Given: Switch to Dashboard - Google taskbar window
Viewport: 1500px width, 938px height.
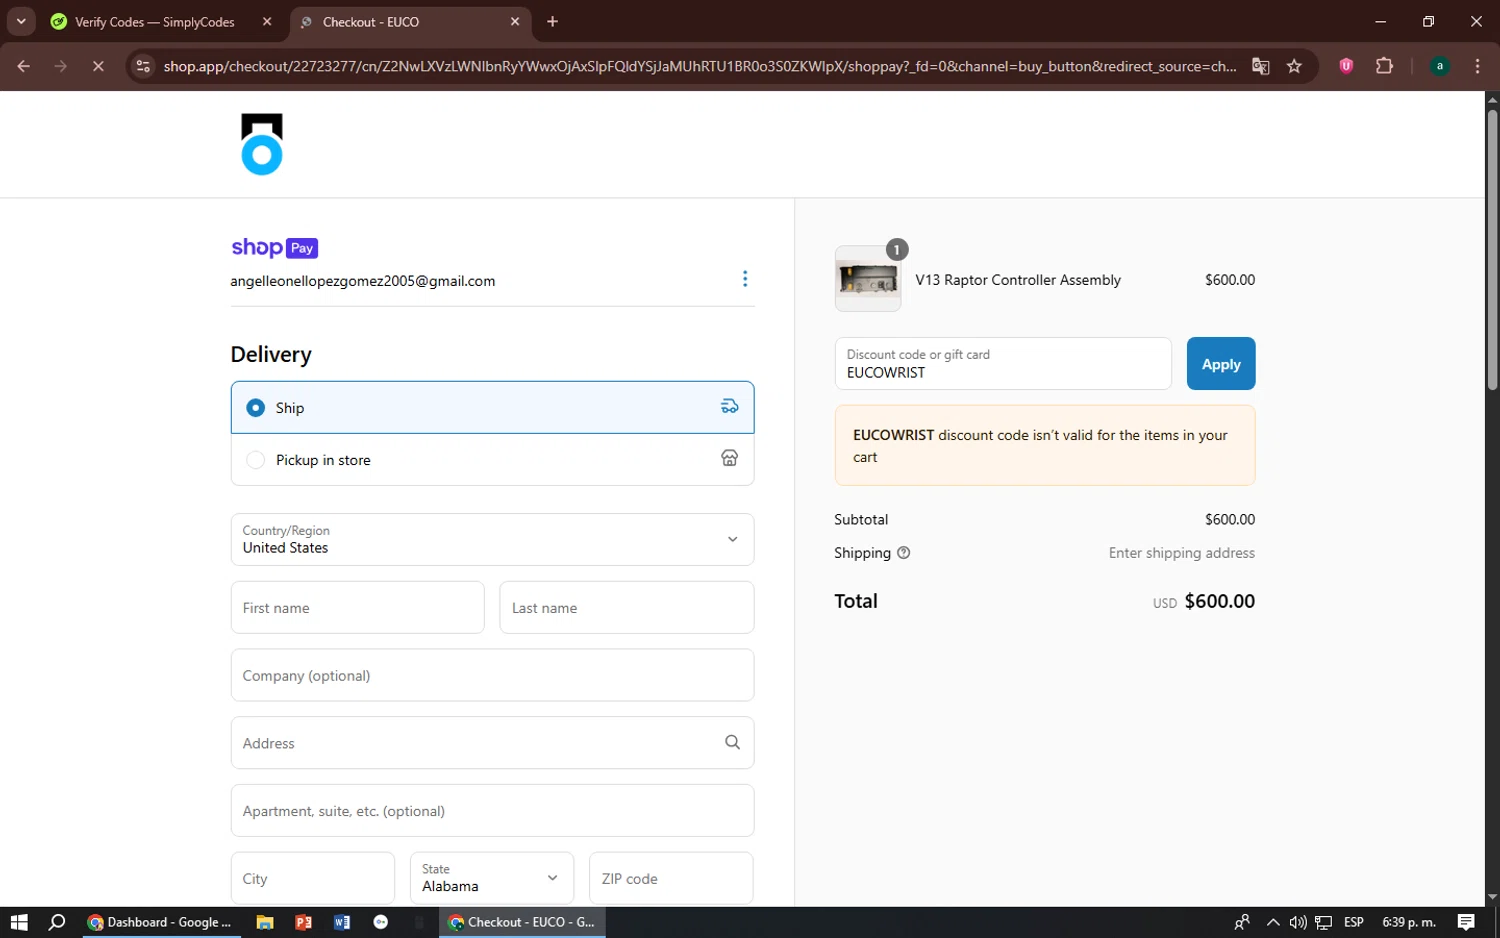Looking at the screenshot, I should click(x=160, y=922).
